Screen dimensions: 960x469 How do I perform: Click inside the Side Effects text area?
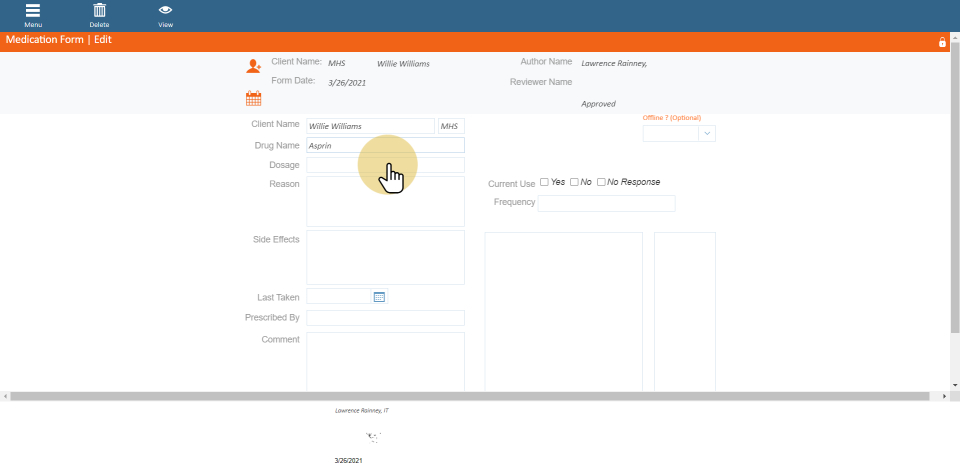click(385, 258)
